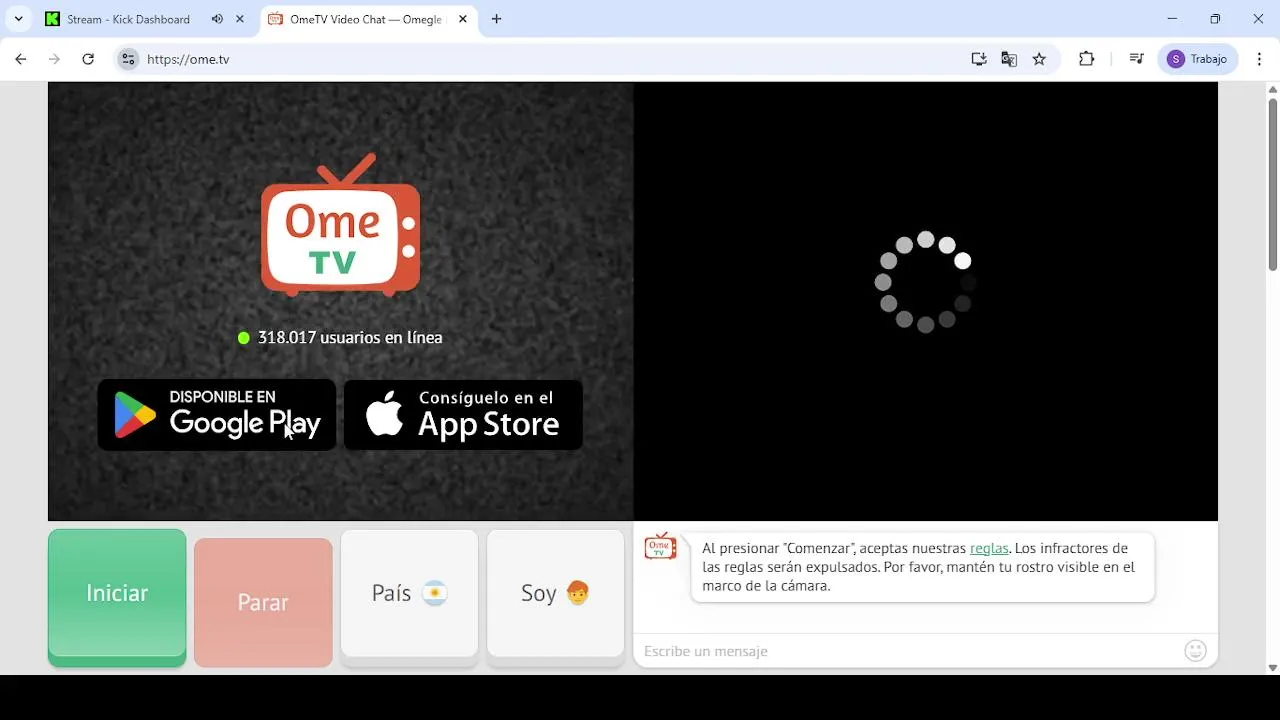The width and height of the screenshot is (1280, 720).
Task: Open the tab search dropdown chevron
Action: tap(18, 19)
